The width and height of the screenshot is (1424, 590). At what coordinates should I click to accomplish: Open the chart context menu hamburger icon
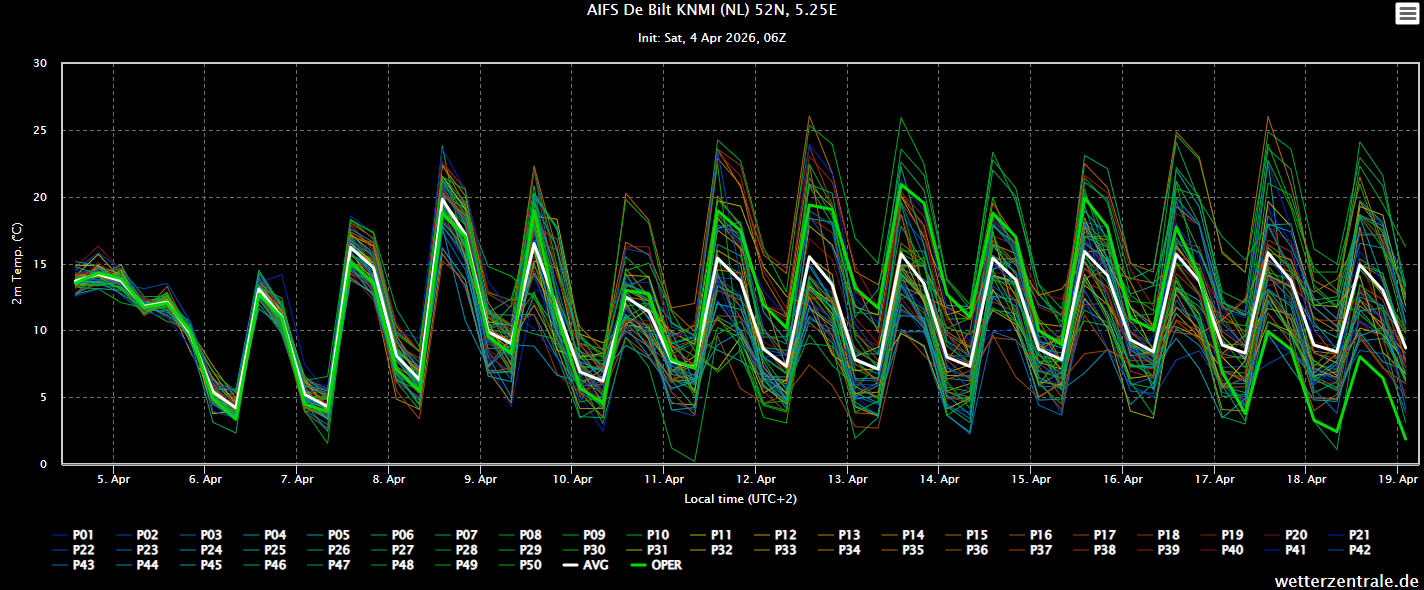pos(1407,13)
